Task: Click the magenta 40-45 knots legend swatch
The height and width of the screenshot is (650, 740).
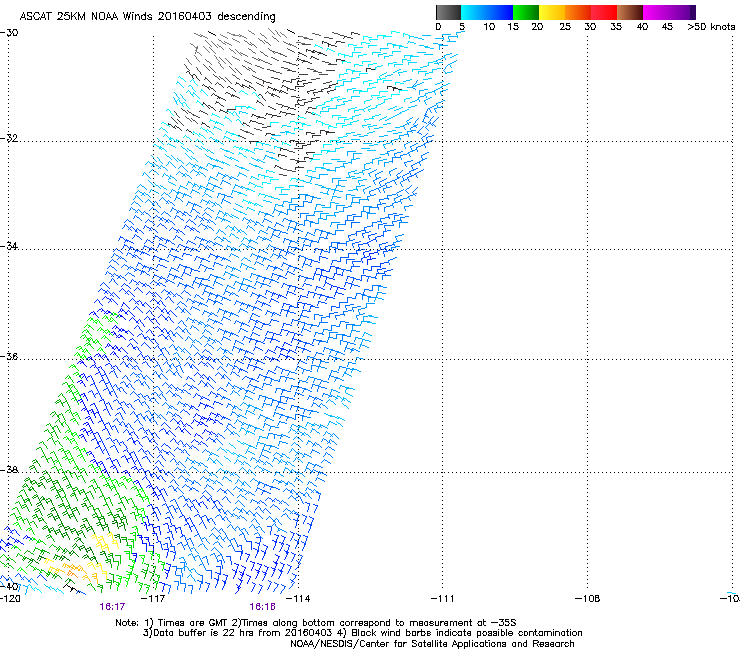Action: 656,12
